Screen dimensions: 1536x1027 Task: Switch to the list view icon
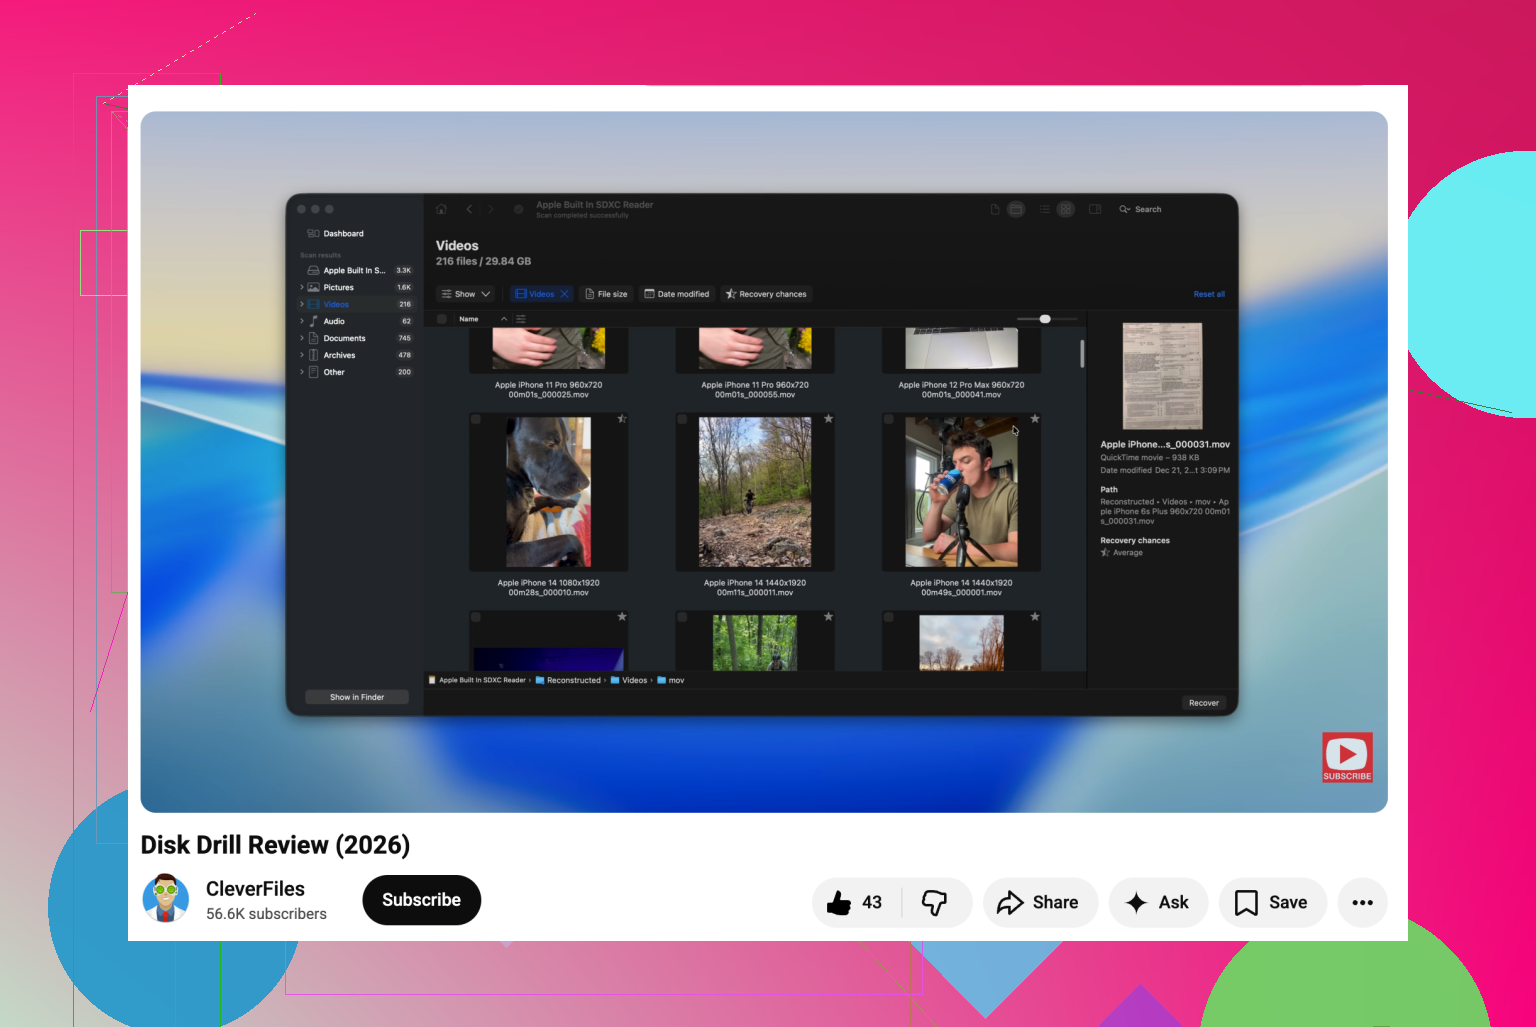click(1045, 209)
